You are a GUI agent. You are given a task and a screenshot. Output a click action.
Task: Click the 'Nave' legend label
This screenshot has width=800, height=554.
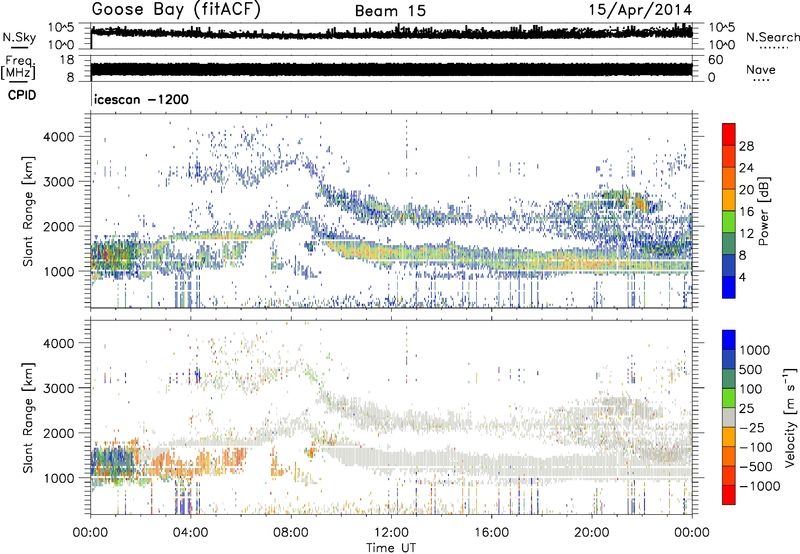pos(761,69)
